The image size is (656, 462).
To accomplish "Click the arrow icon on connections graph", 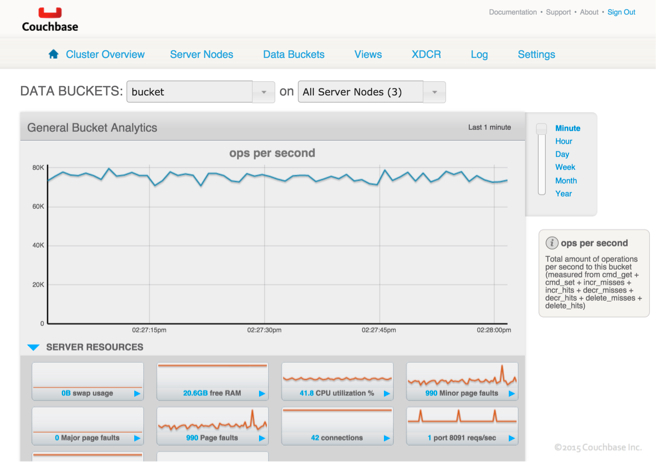I will (387, 438).
